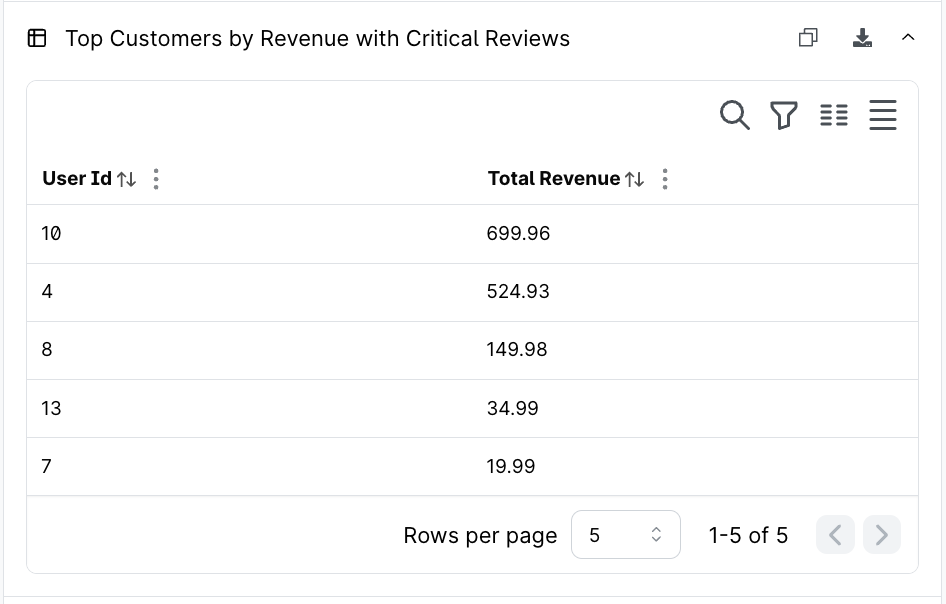The width and height of the screenshot is (946, 604).
Task: Go to the next page of results
Action: pyautogui.click(x=882, y=535)
